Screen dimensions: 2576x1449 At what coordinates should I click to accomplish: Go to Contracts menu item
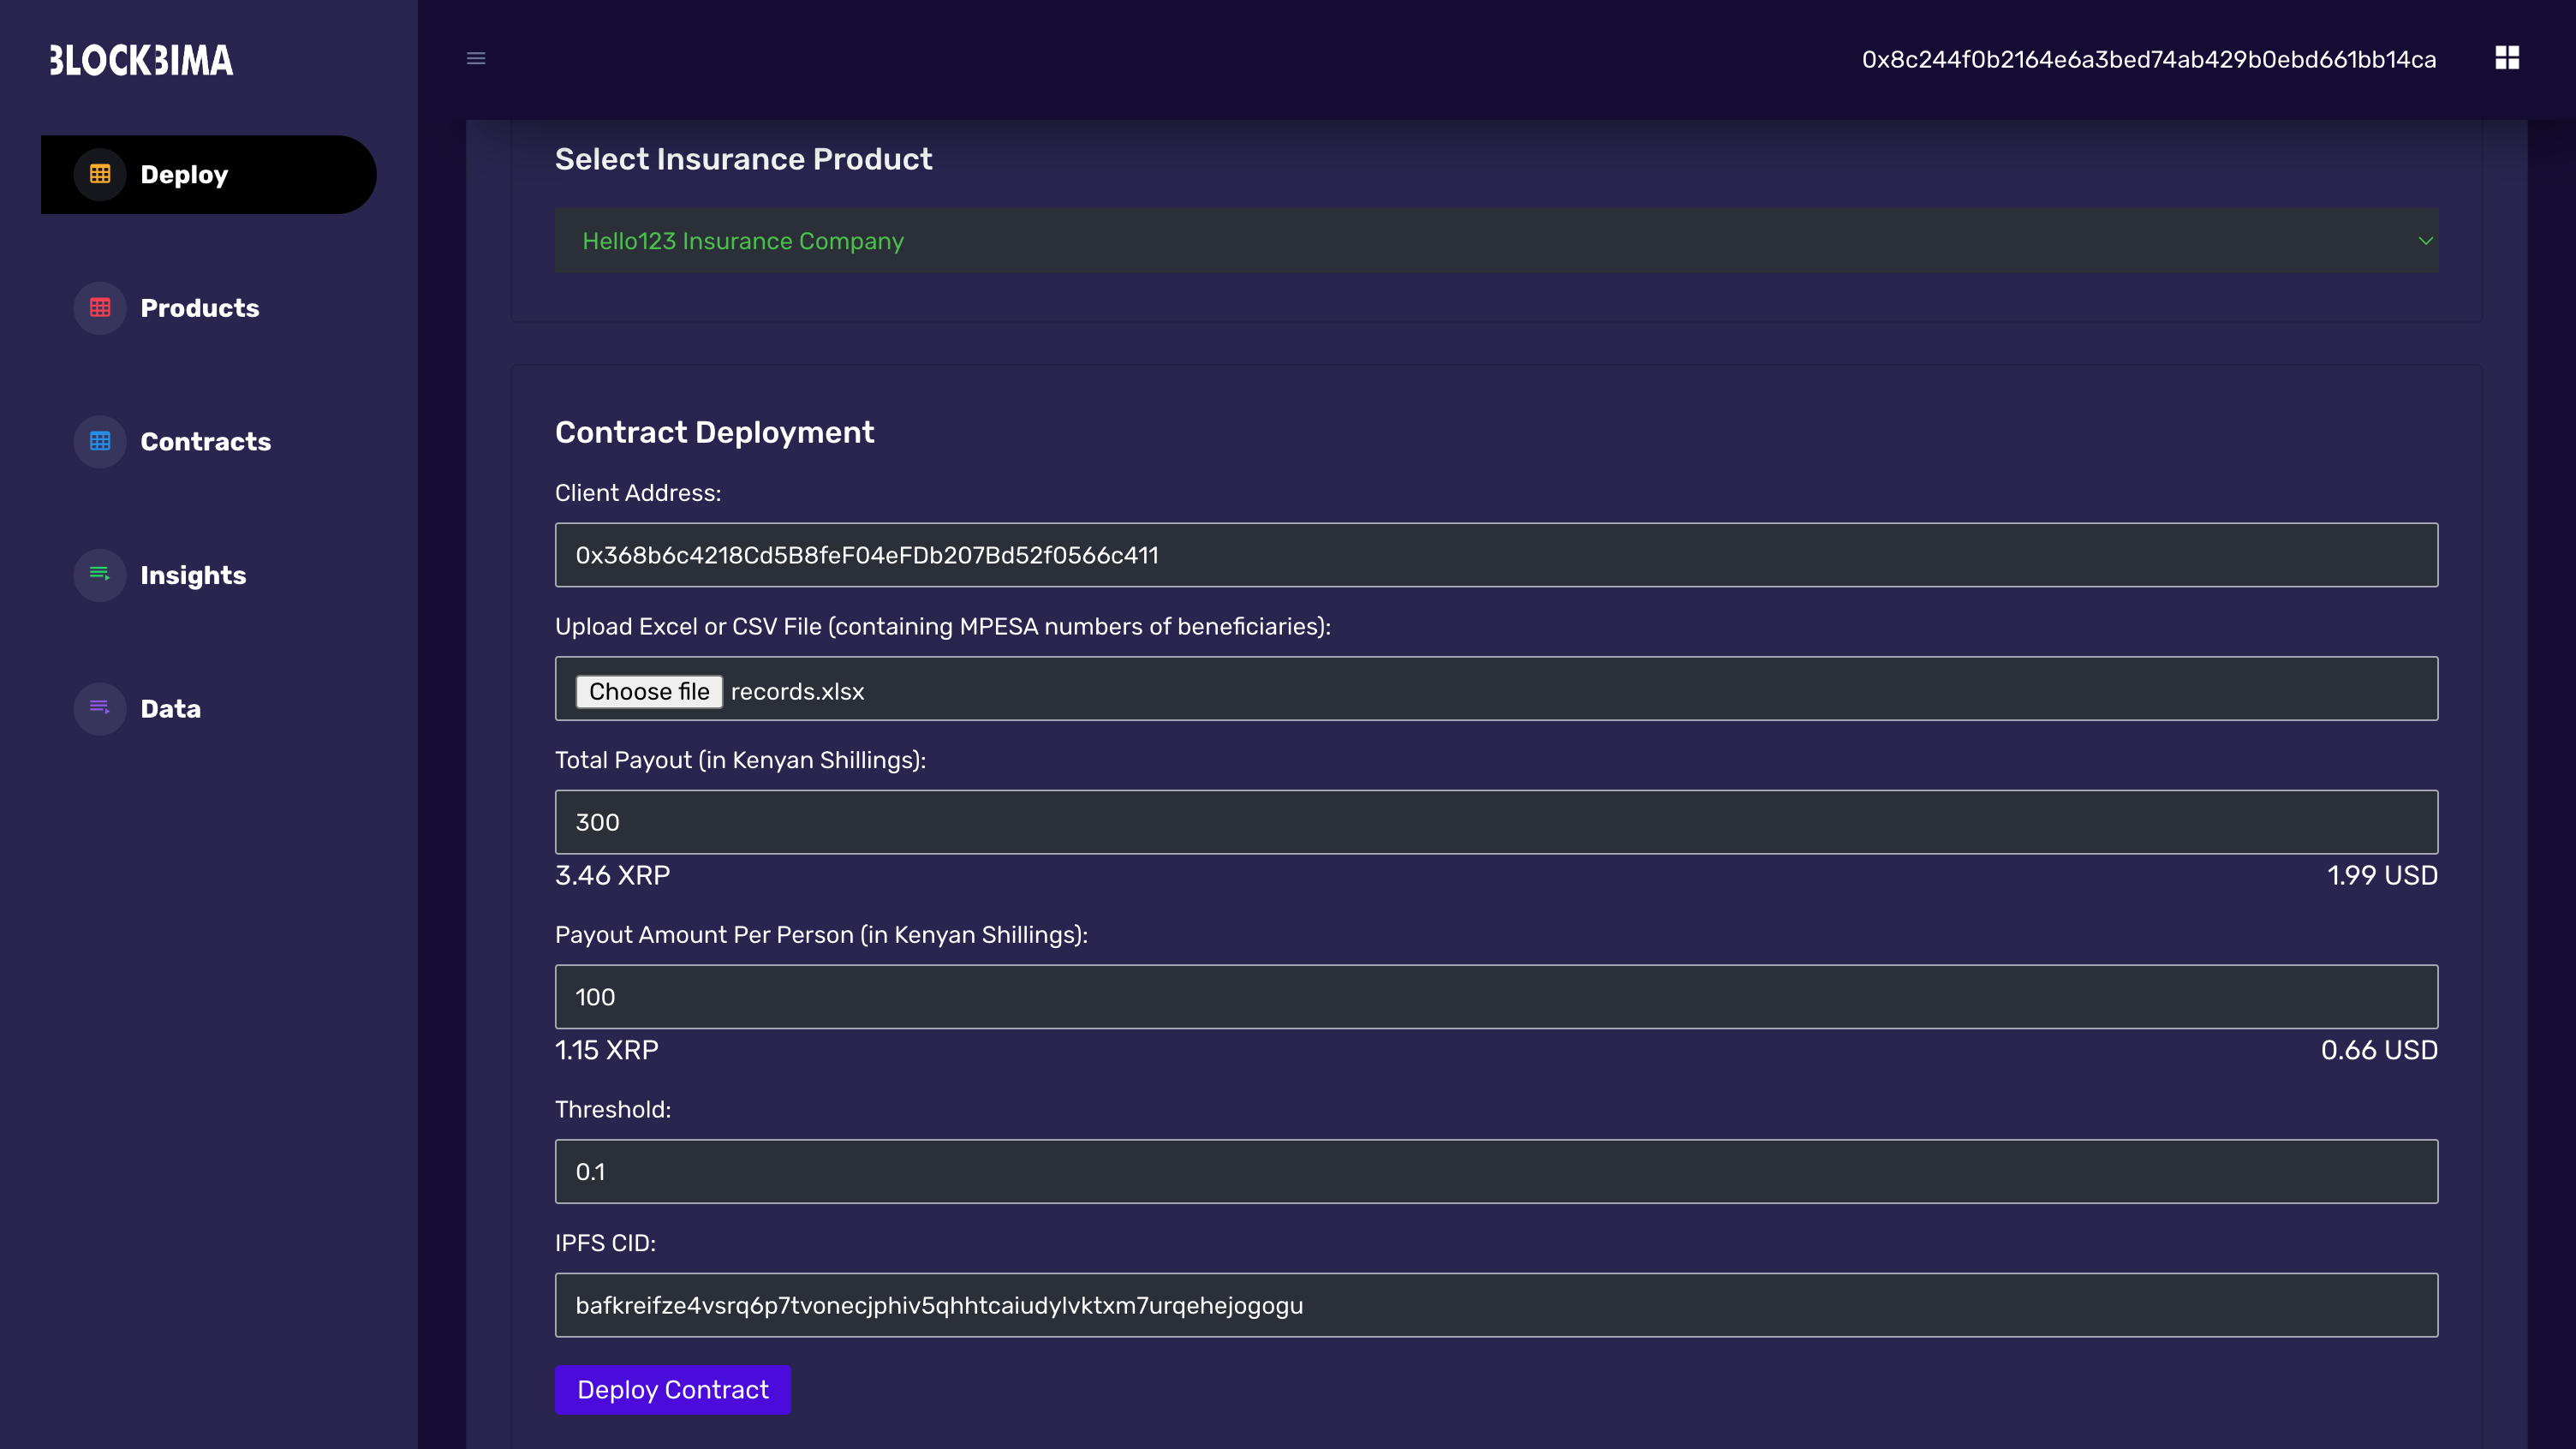tap(206, 441)
